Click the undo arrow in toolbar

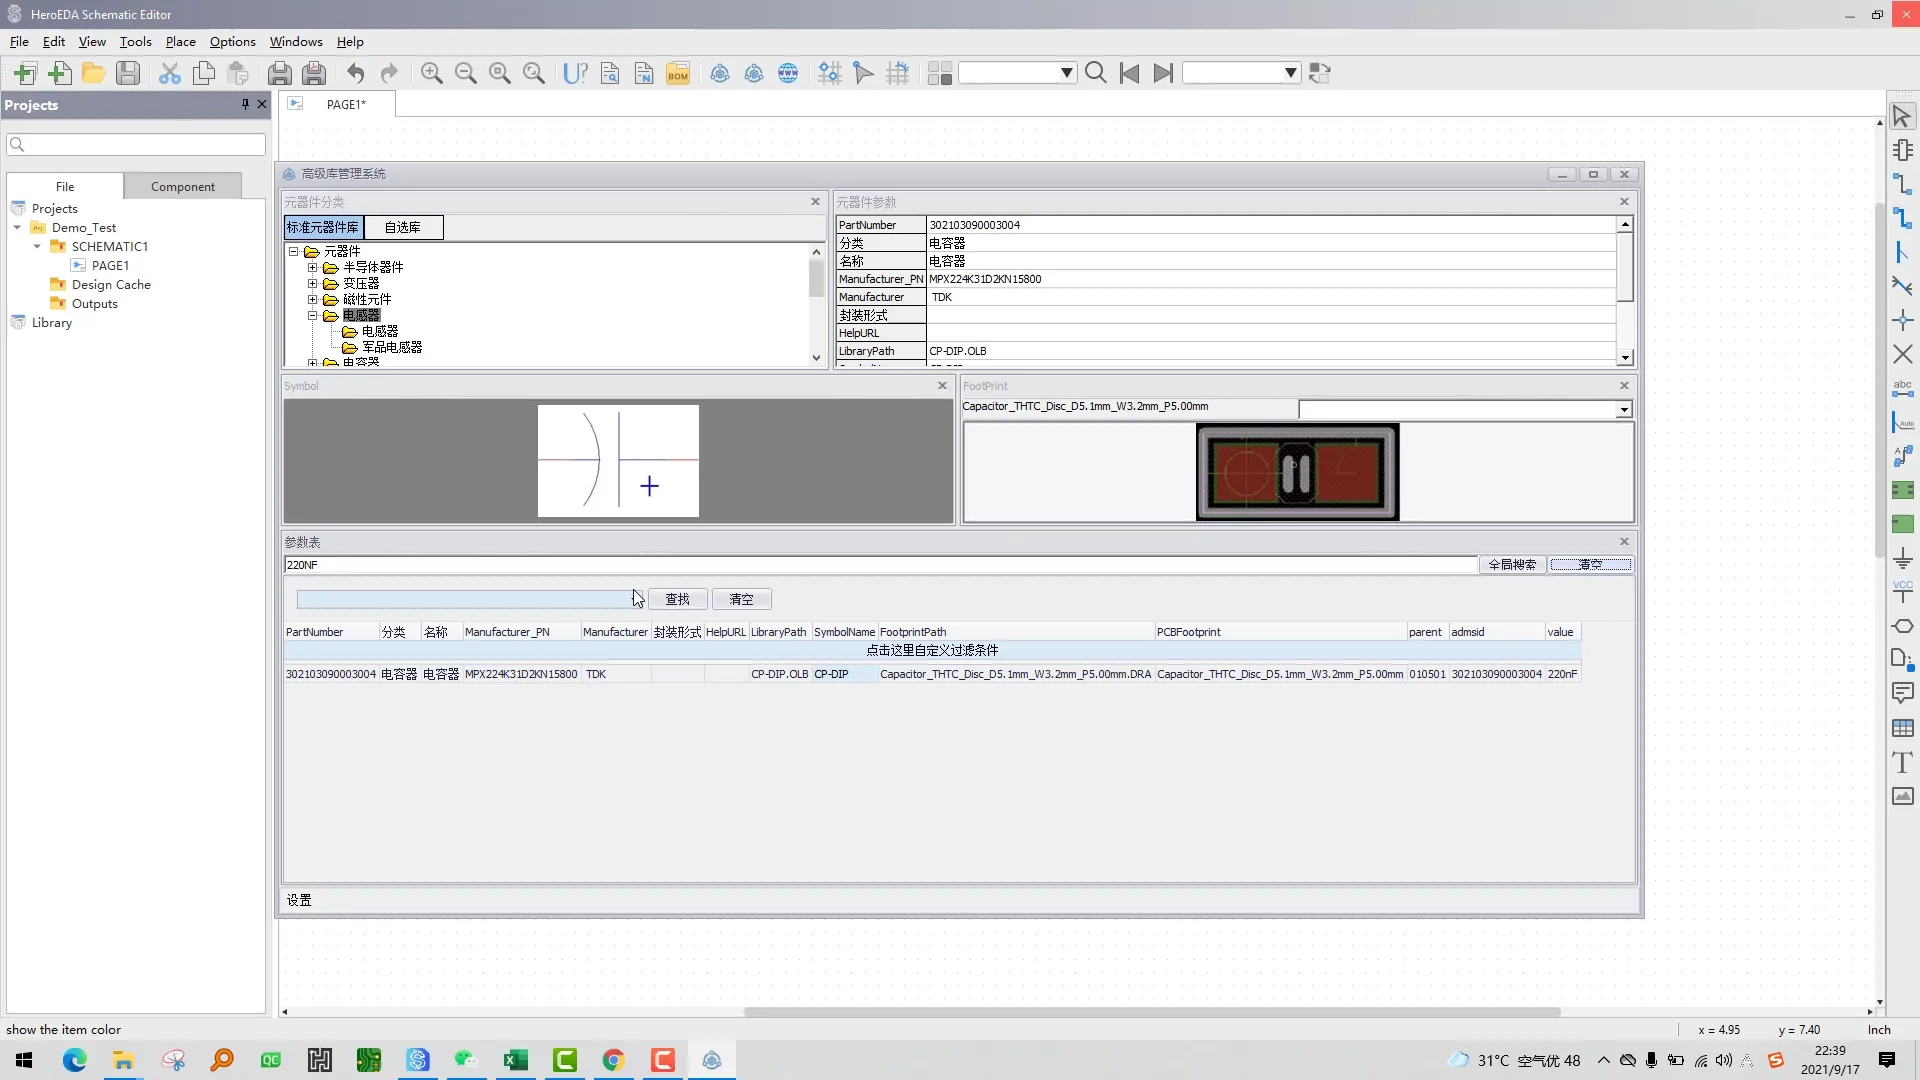(355, 73)
